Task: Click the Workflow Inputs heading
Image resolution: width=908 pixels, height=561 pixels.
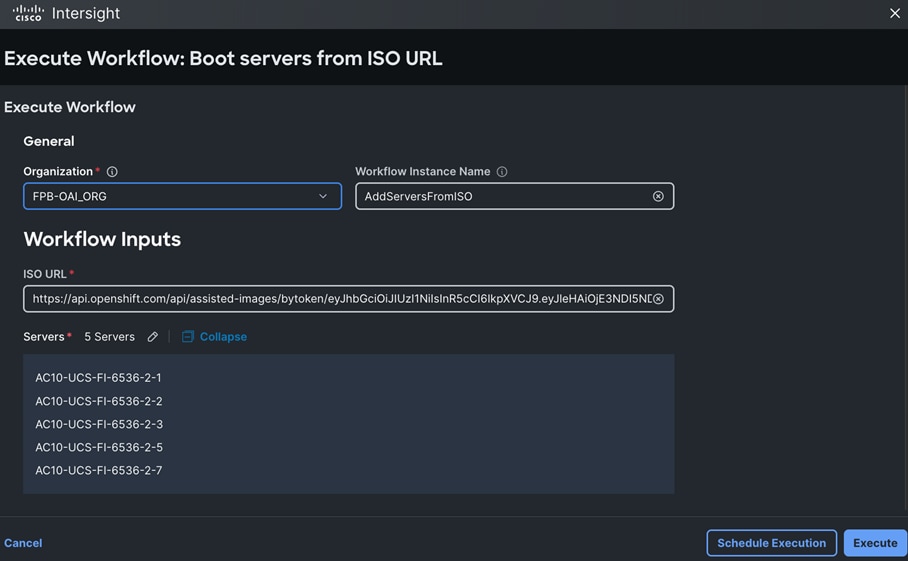Action: tap(102, 240)
